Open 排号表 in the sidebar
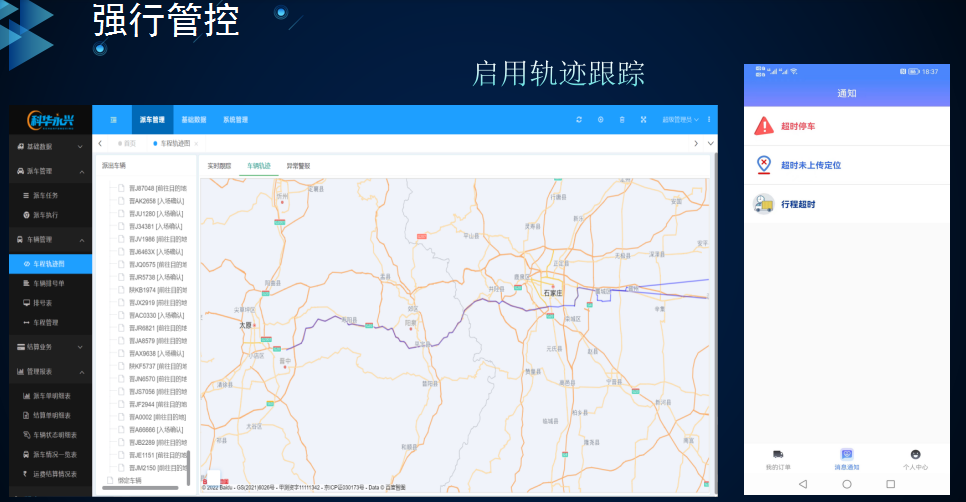The image size is (966, 502). [x=51, y=303]
